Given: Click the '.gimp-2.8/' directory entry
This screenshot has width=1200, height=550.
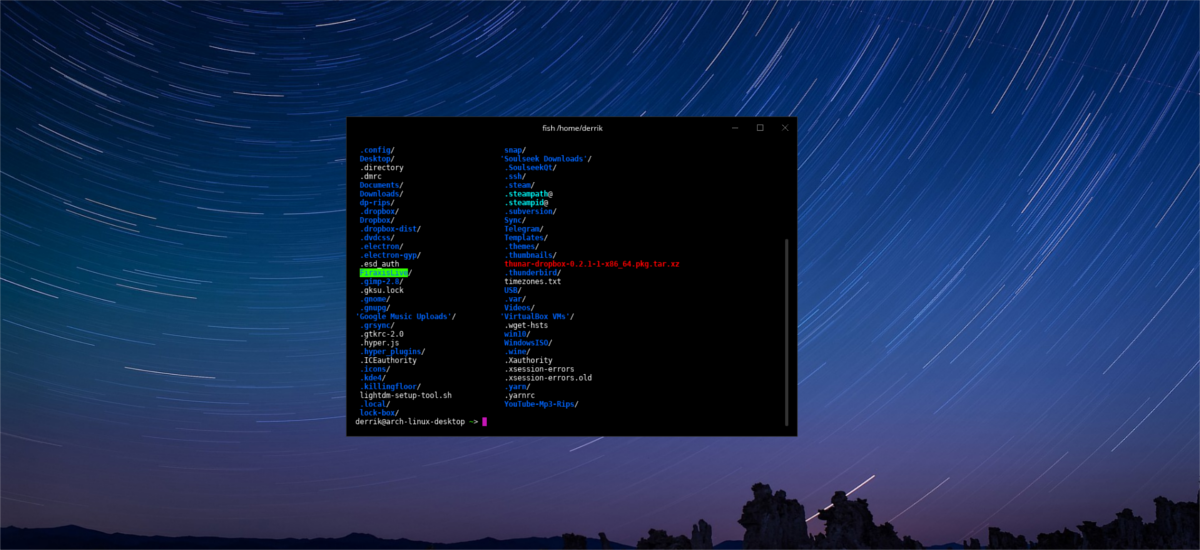Looking at the screenshot, I should pyautogui.click(x=382, y=282).
